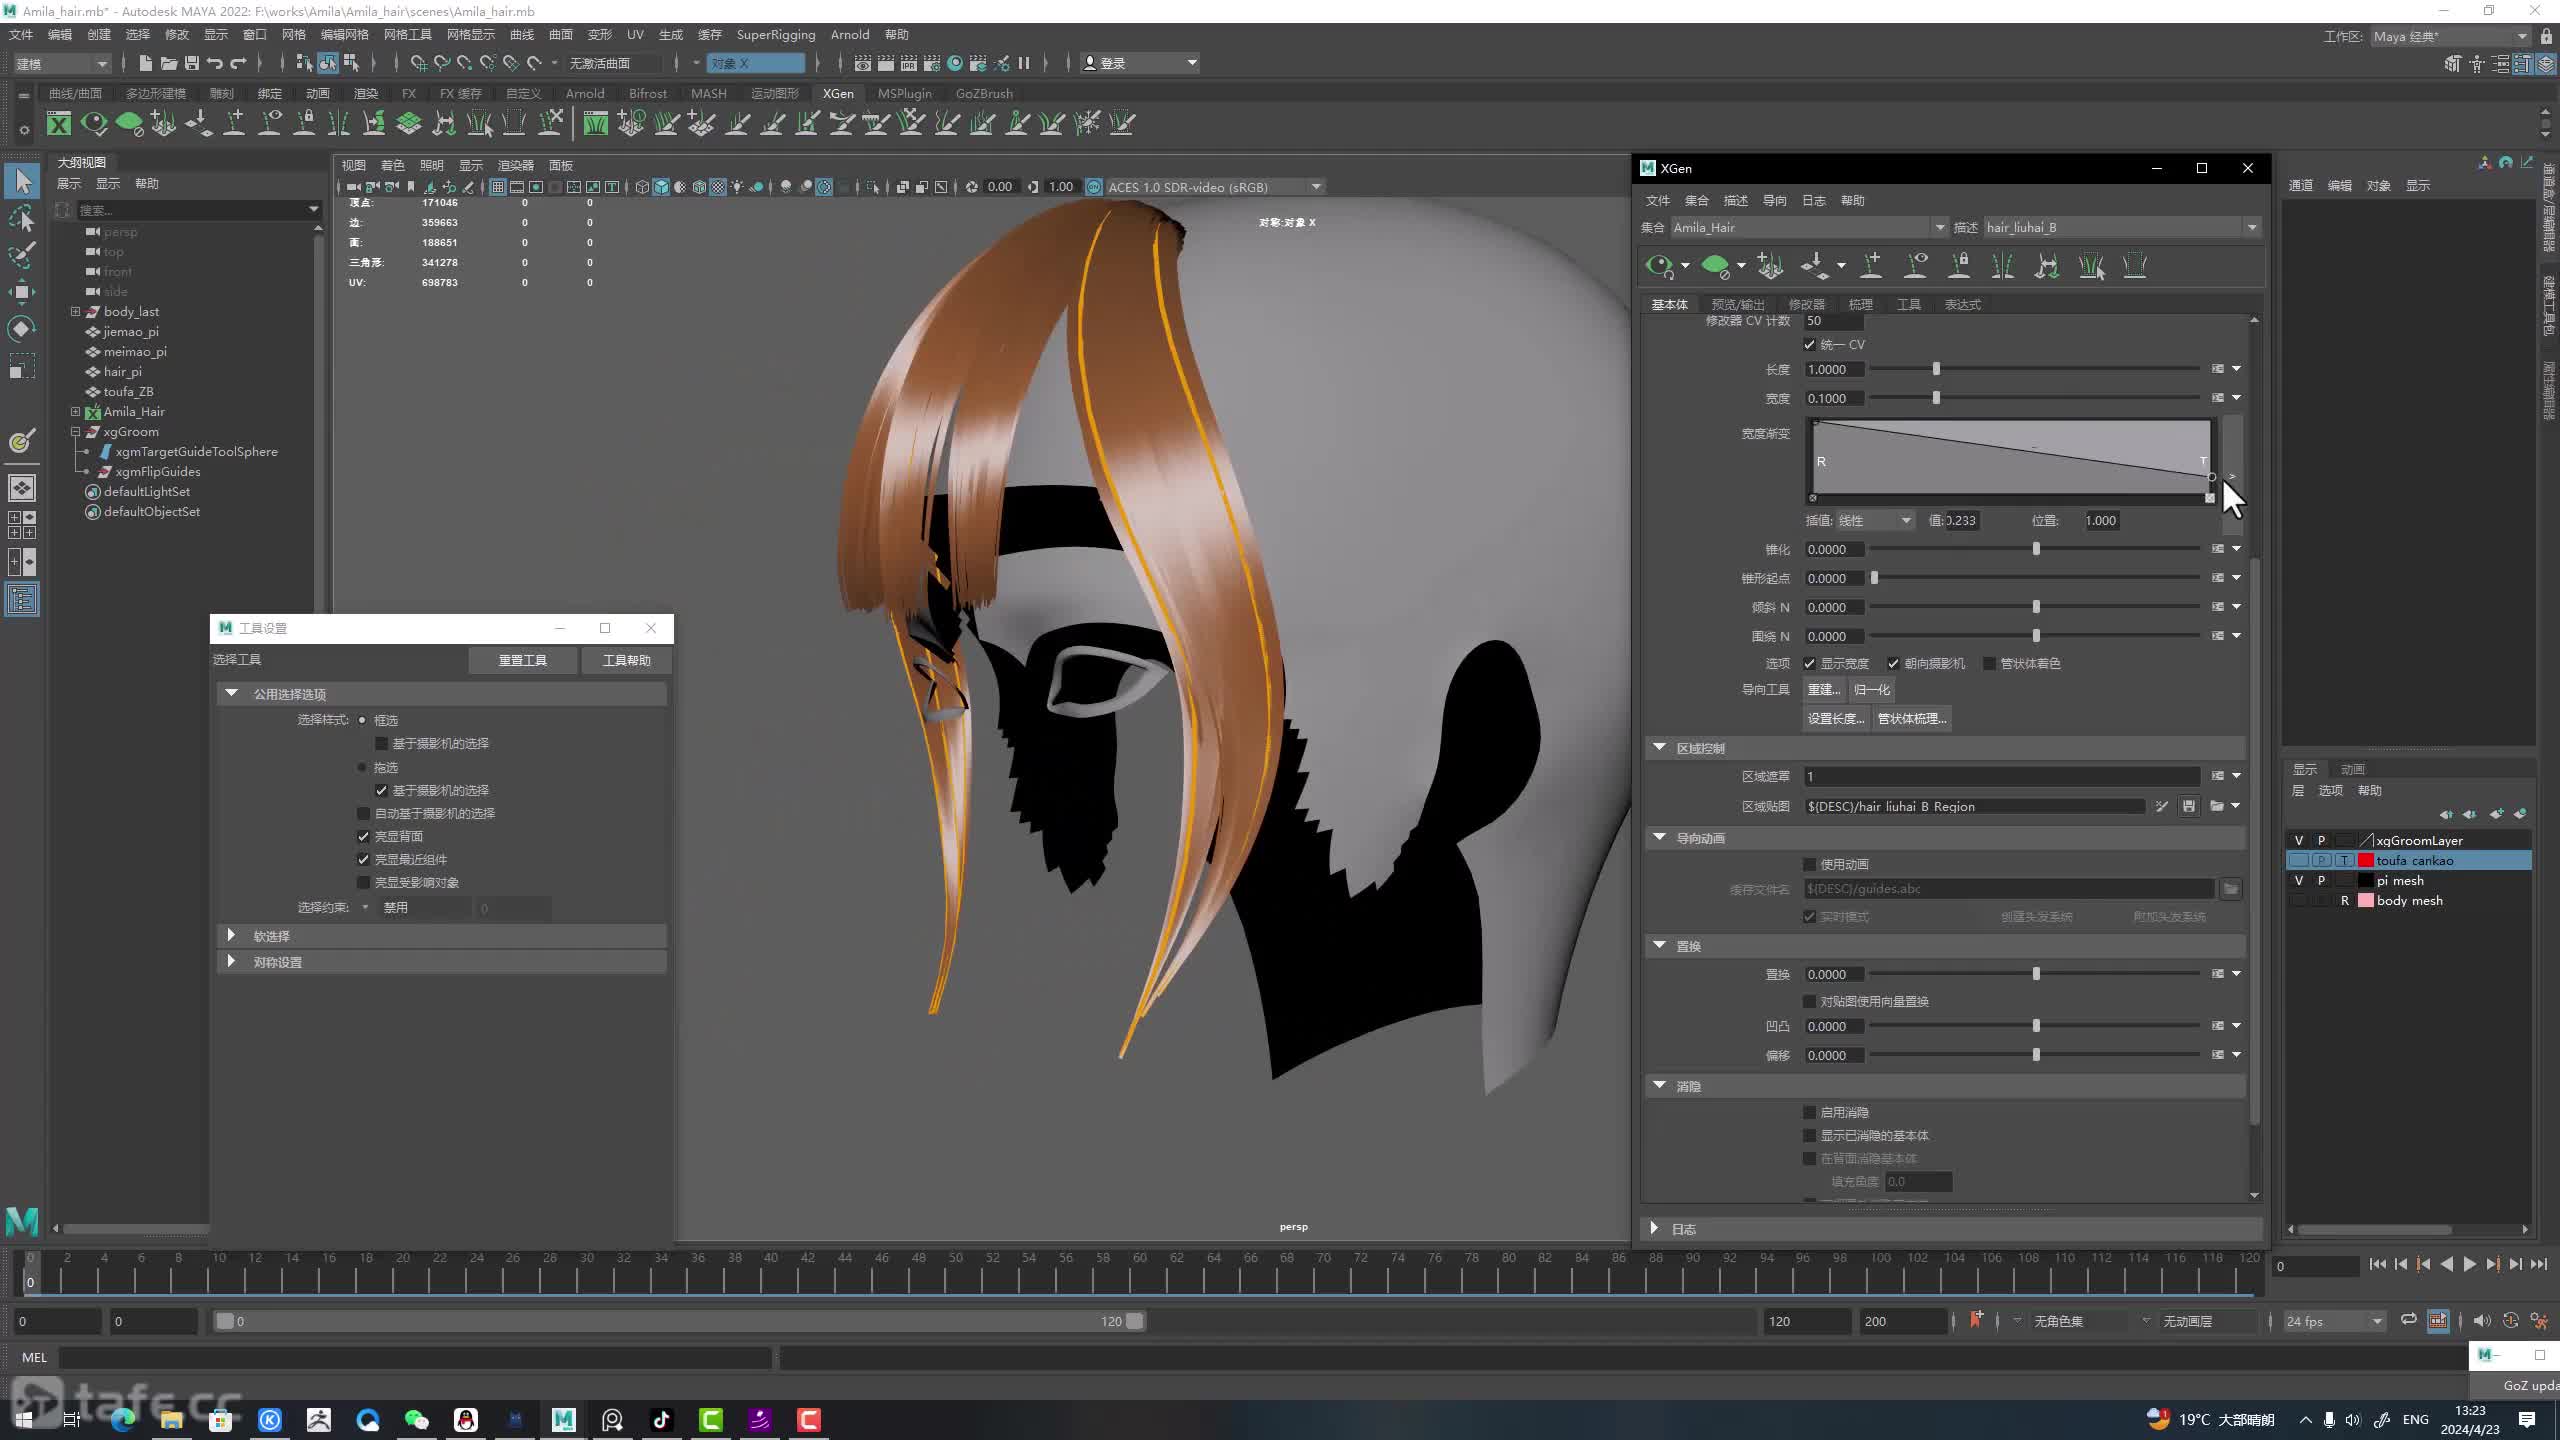Open WeChat from the taskbar
This screenshot has width=2560, height=1440.
(417, 1420)
